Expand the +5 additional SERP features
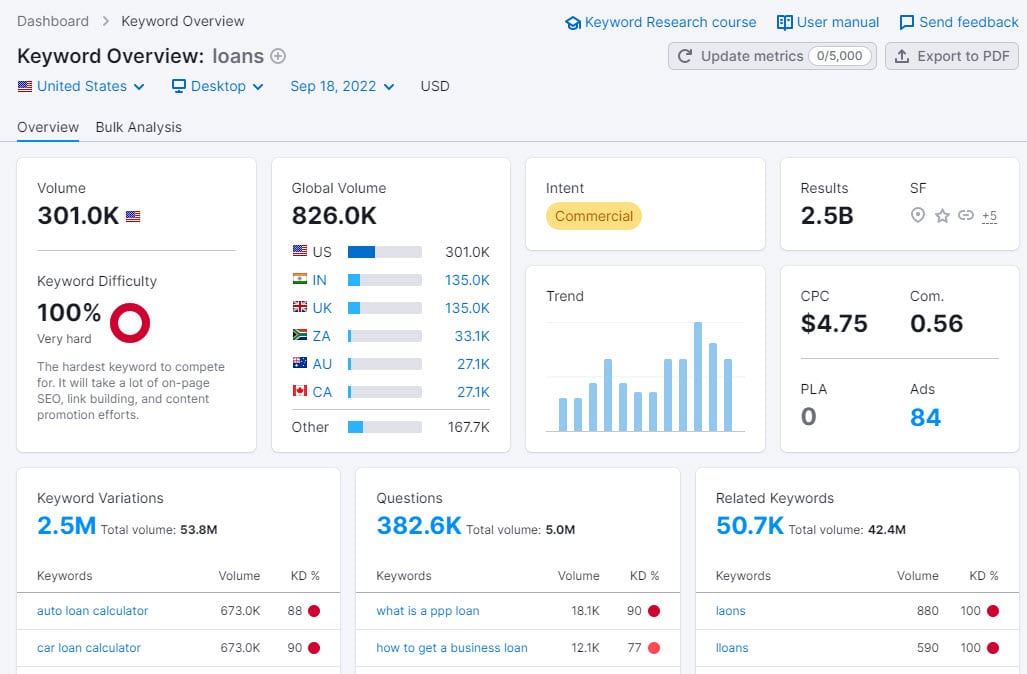Image resolution: width=1027 pixels, height=674 pixels. 989,216
